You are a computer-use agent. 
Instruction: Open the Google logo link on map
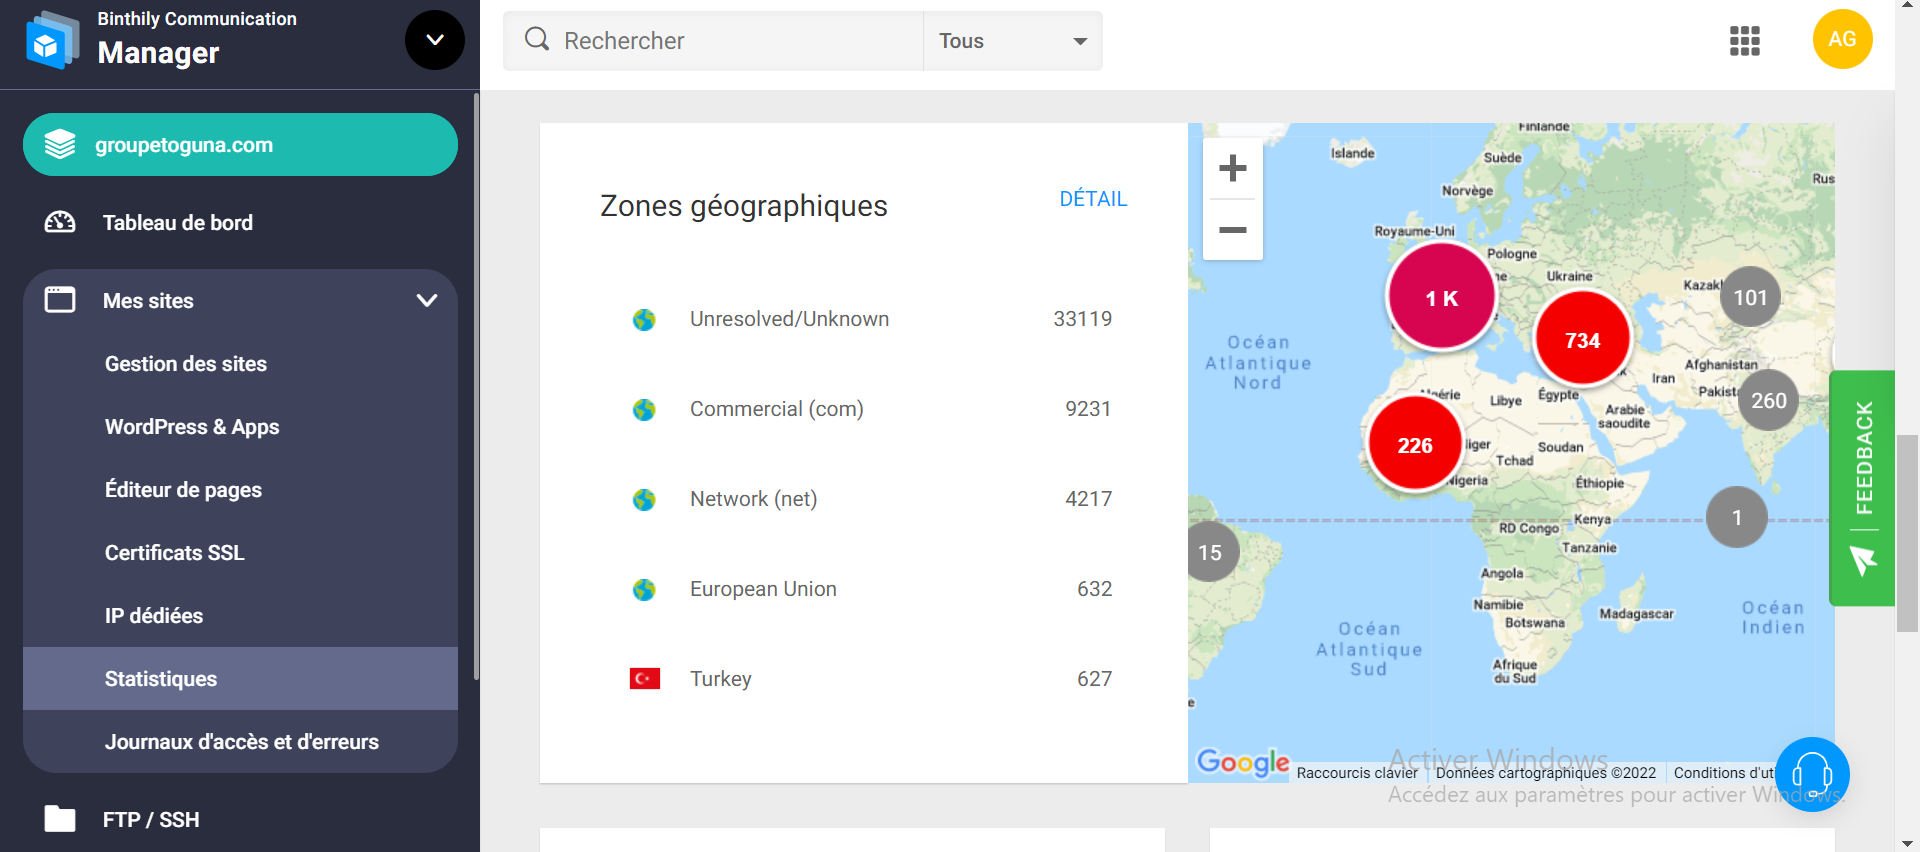pos(1243,763)
